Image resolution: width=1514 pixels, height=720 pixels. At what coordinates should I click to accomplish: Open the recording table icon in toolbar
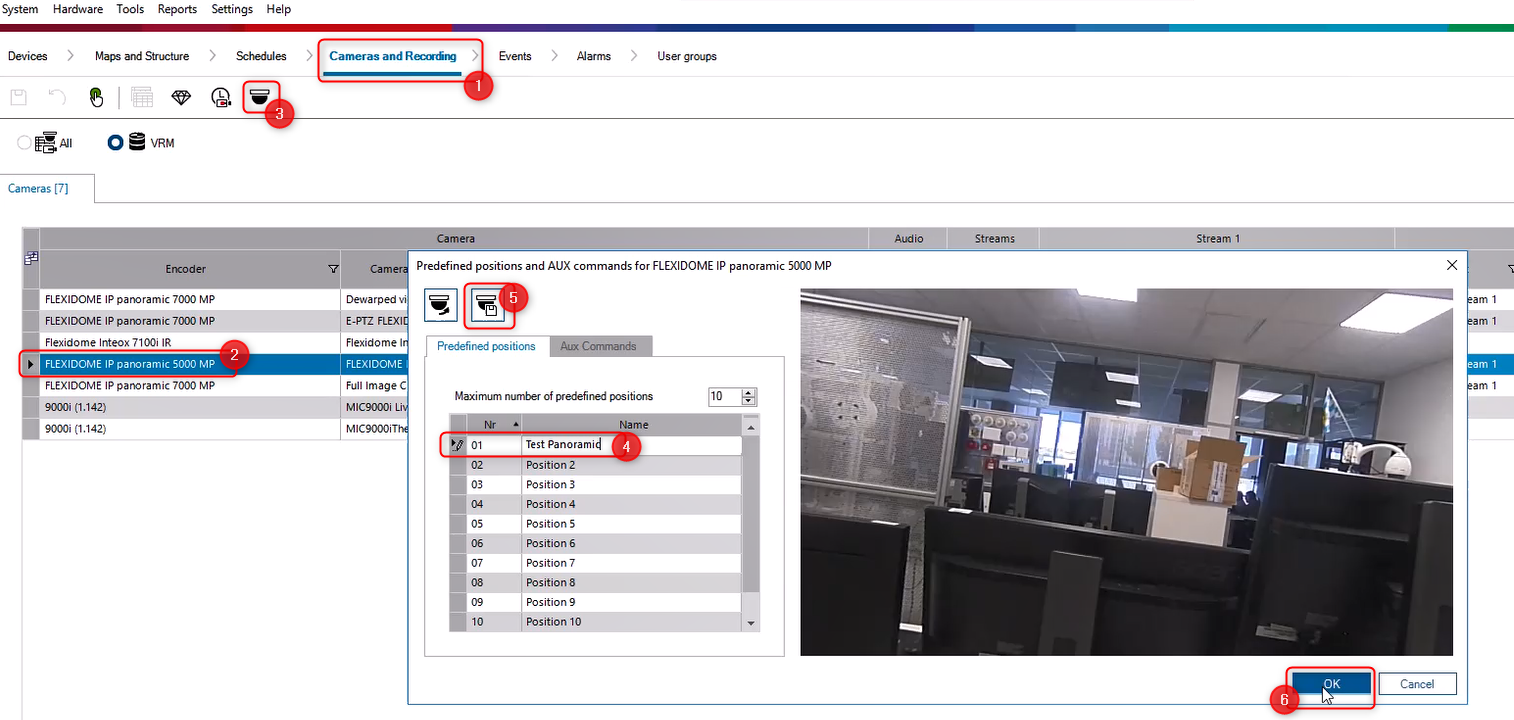(141, 97)
